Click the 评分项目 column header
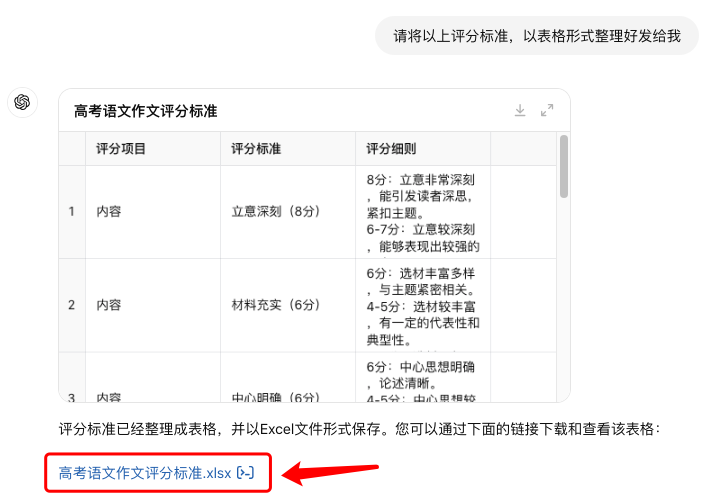This screenshot has height=498, width=712. coord(153,148)
